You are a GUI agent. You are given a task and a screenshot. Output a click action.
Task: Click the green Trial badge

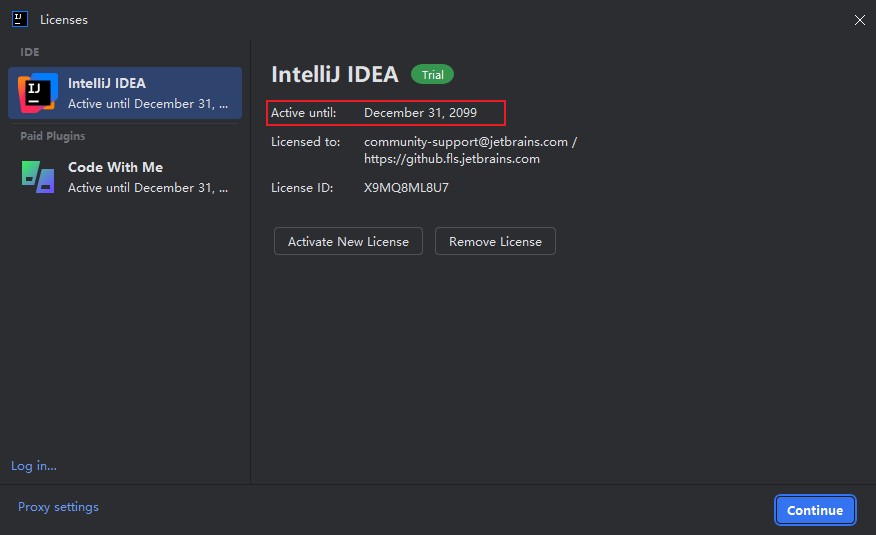point(432,75)
